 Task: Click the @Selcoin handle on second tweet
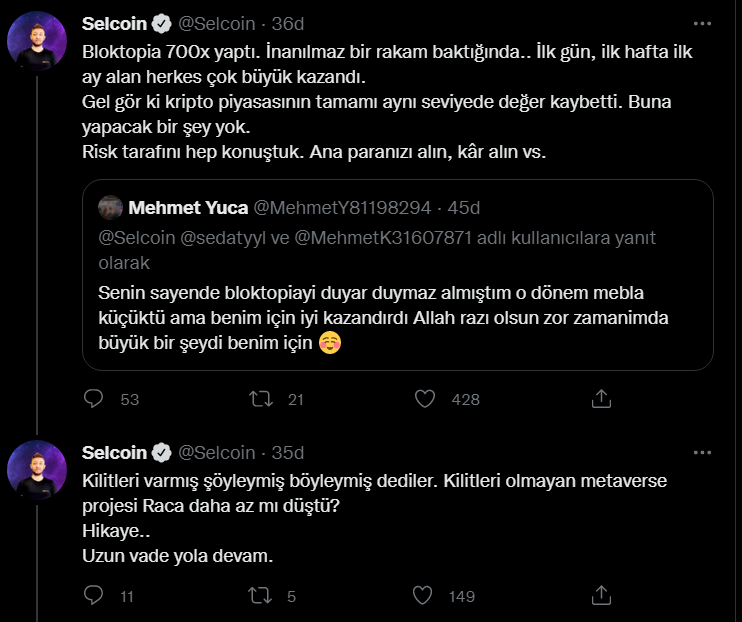click(x=216, y=453)
